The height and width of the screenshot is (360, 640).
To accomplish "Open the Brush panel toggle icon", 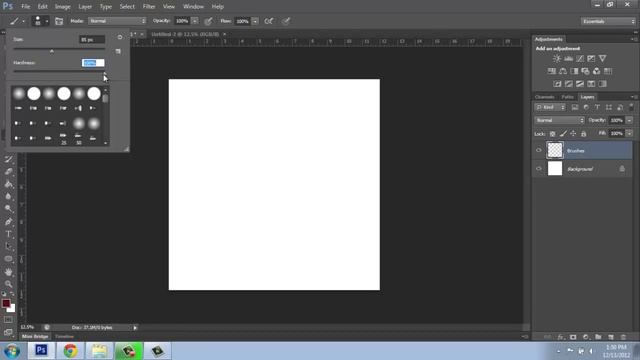I will click(x=59, y=21).
